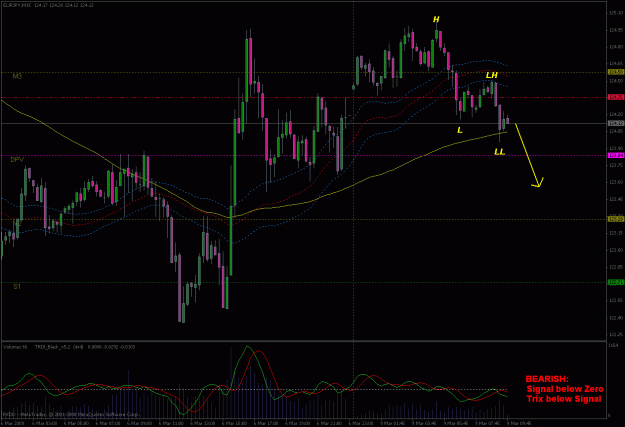625x427 pixels.
Task: Click the 6 Mar 19:00 time label
Action: pyautogui.click(x=299, y=423)
